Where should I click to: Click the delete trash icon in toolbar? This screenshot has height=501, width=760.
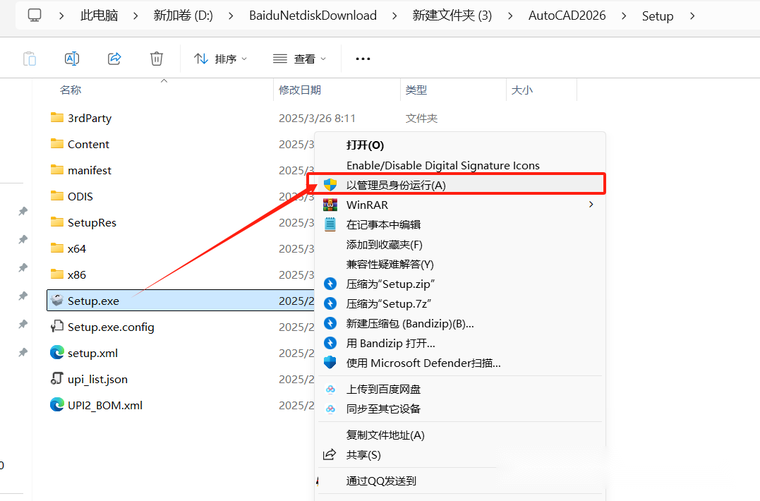[x=156, y=59]
